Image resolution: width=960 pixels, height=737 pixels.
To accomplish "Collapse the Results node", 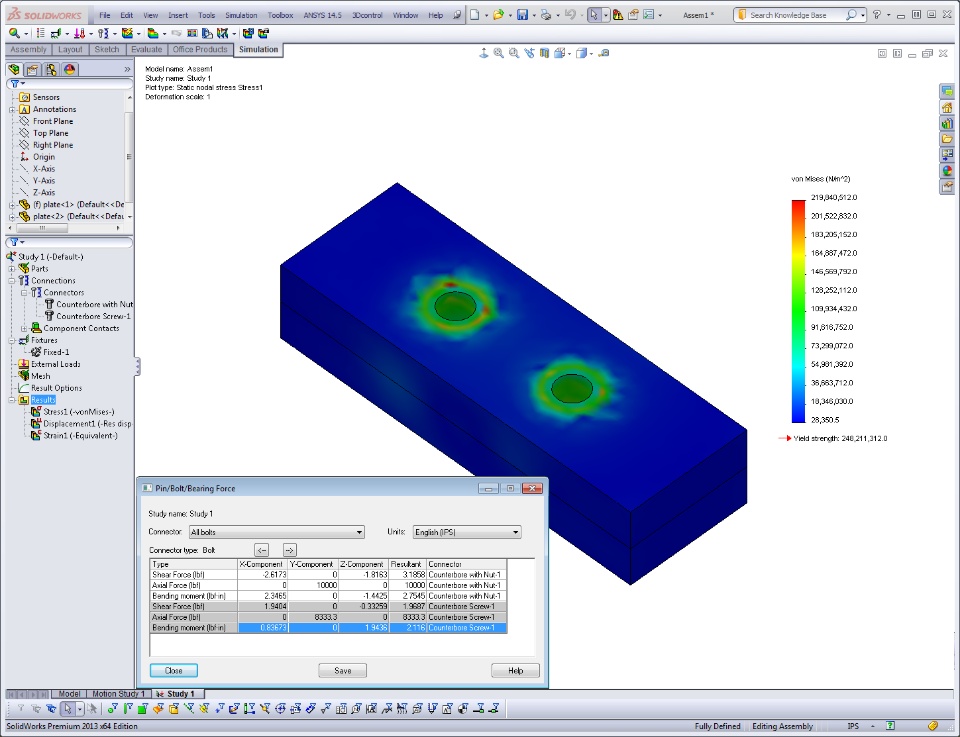I will pyautogui.click(x=12, y=400).
